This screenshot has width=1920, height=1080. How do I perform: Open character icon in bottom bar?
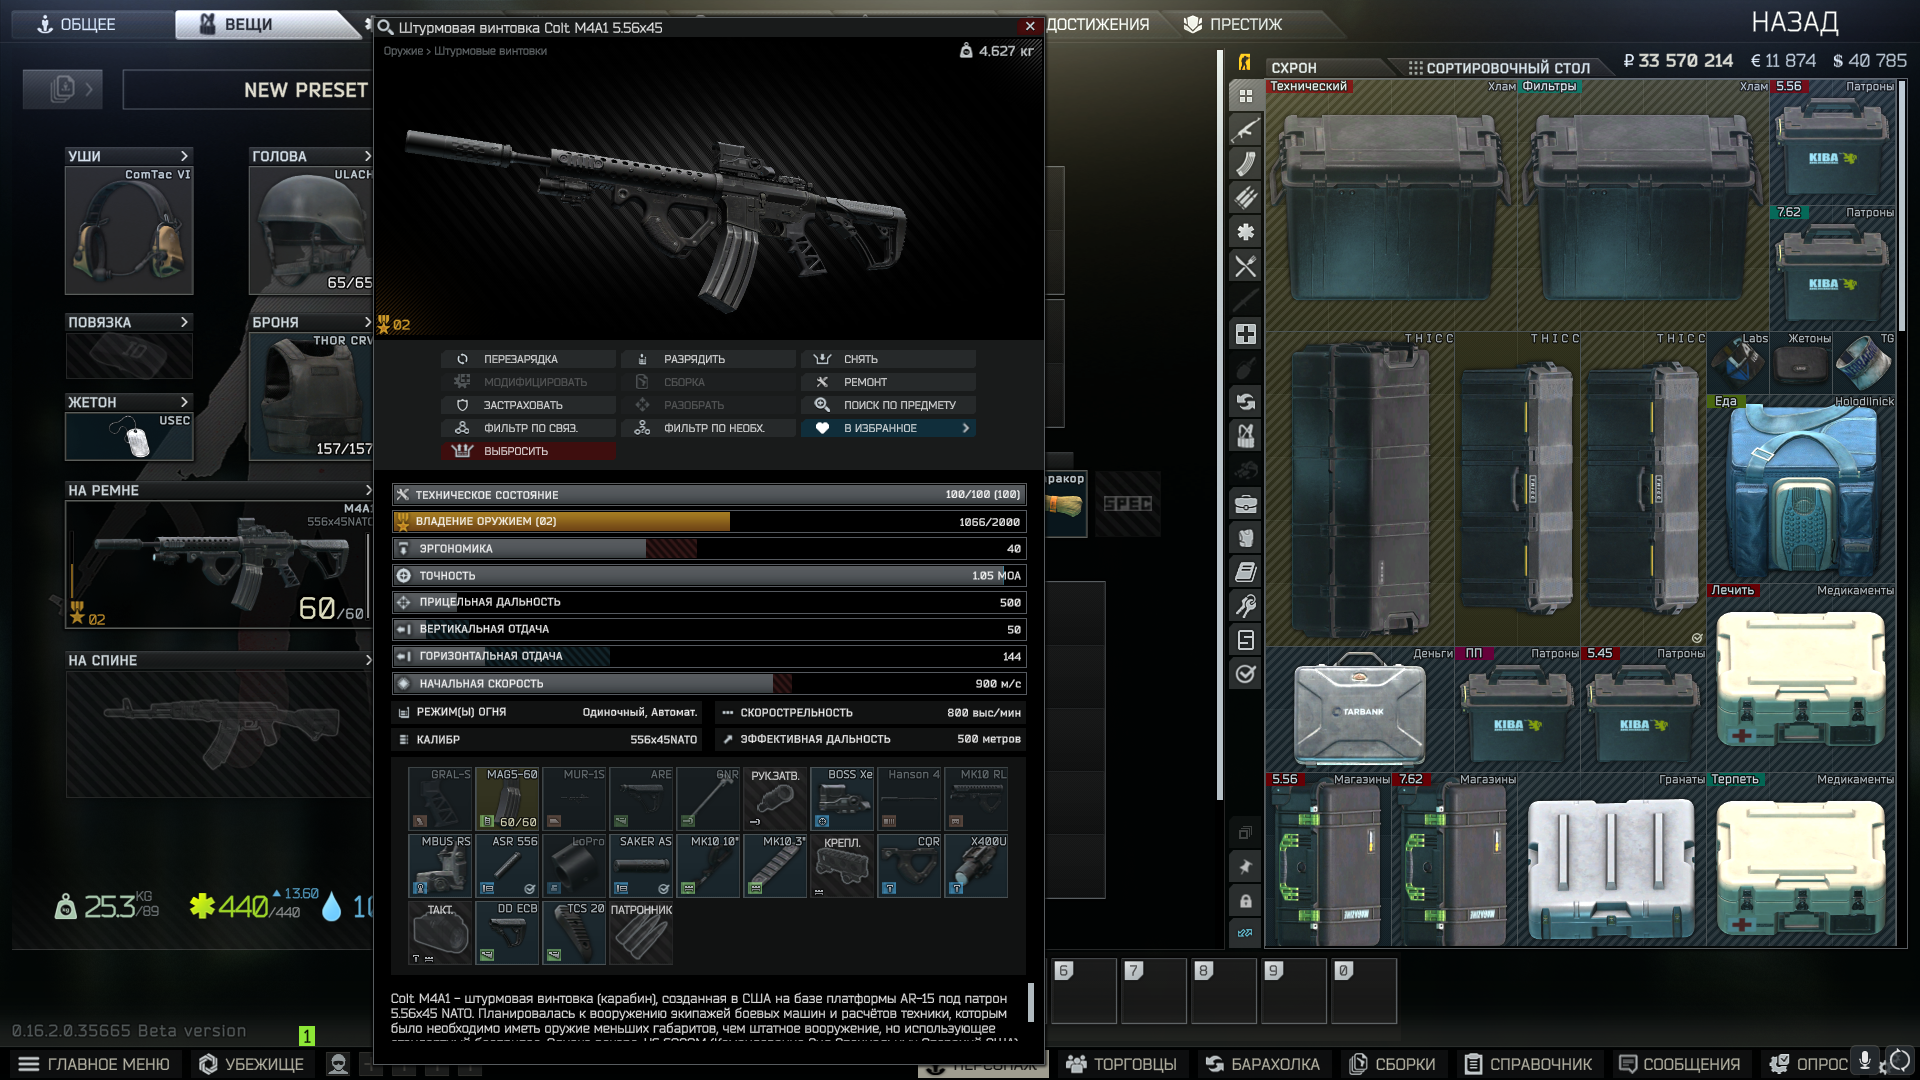click(x=339, y=1064)
